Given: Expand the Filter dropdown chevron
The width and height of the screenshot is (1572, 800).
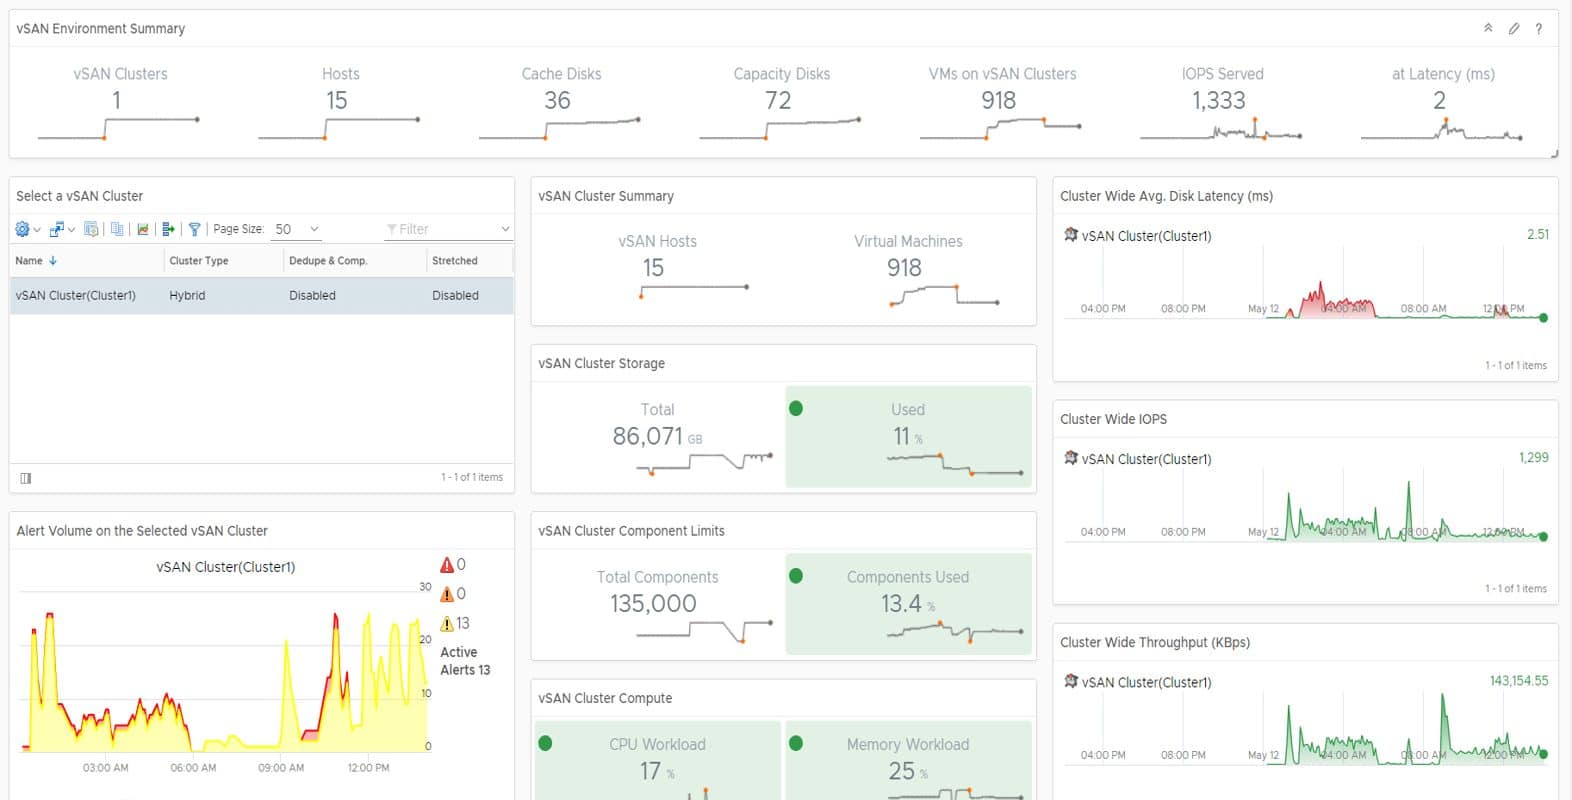Looking at the screenshot, I should click(505, 229).
